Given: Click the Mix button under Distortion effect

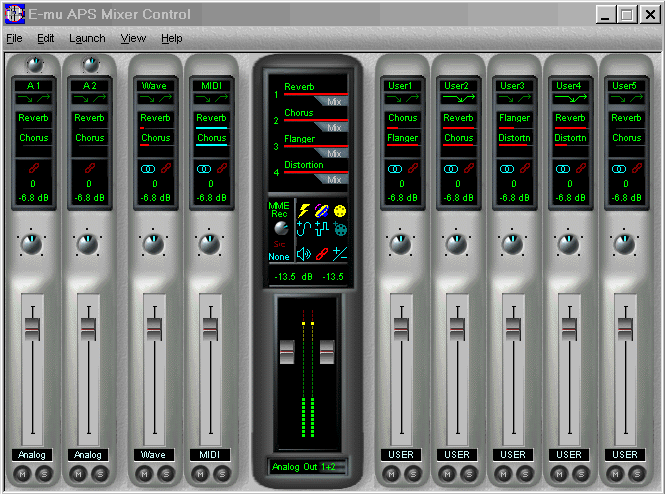Looking at the screenshot, I should click(x=332, y=179).
